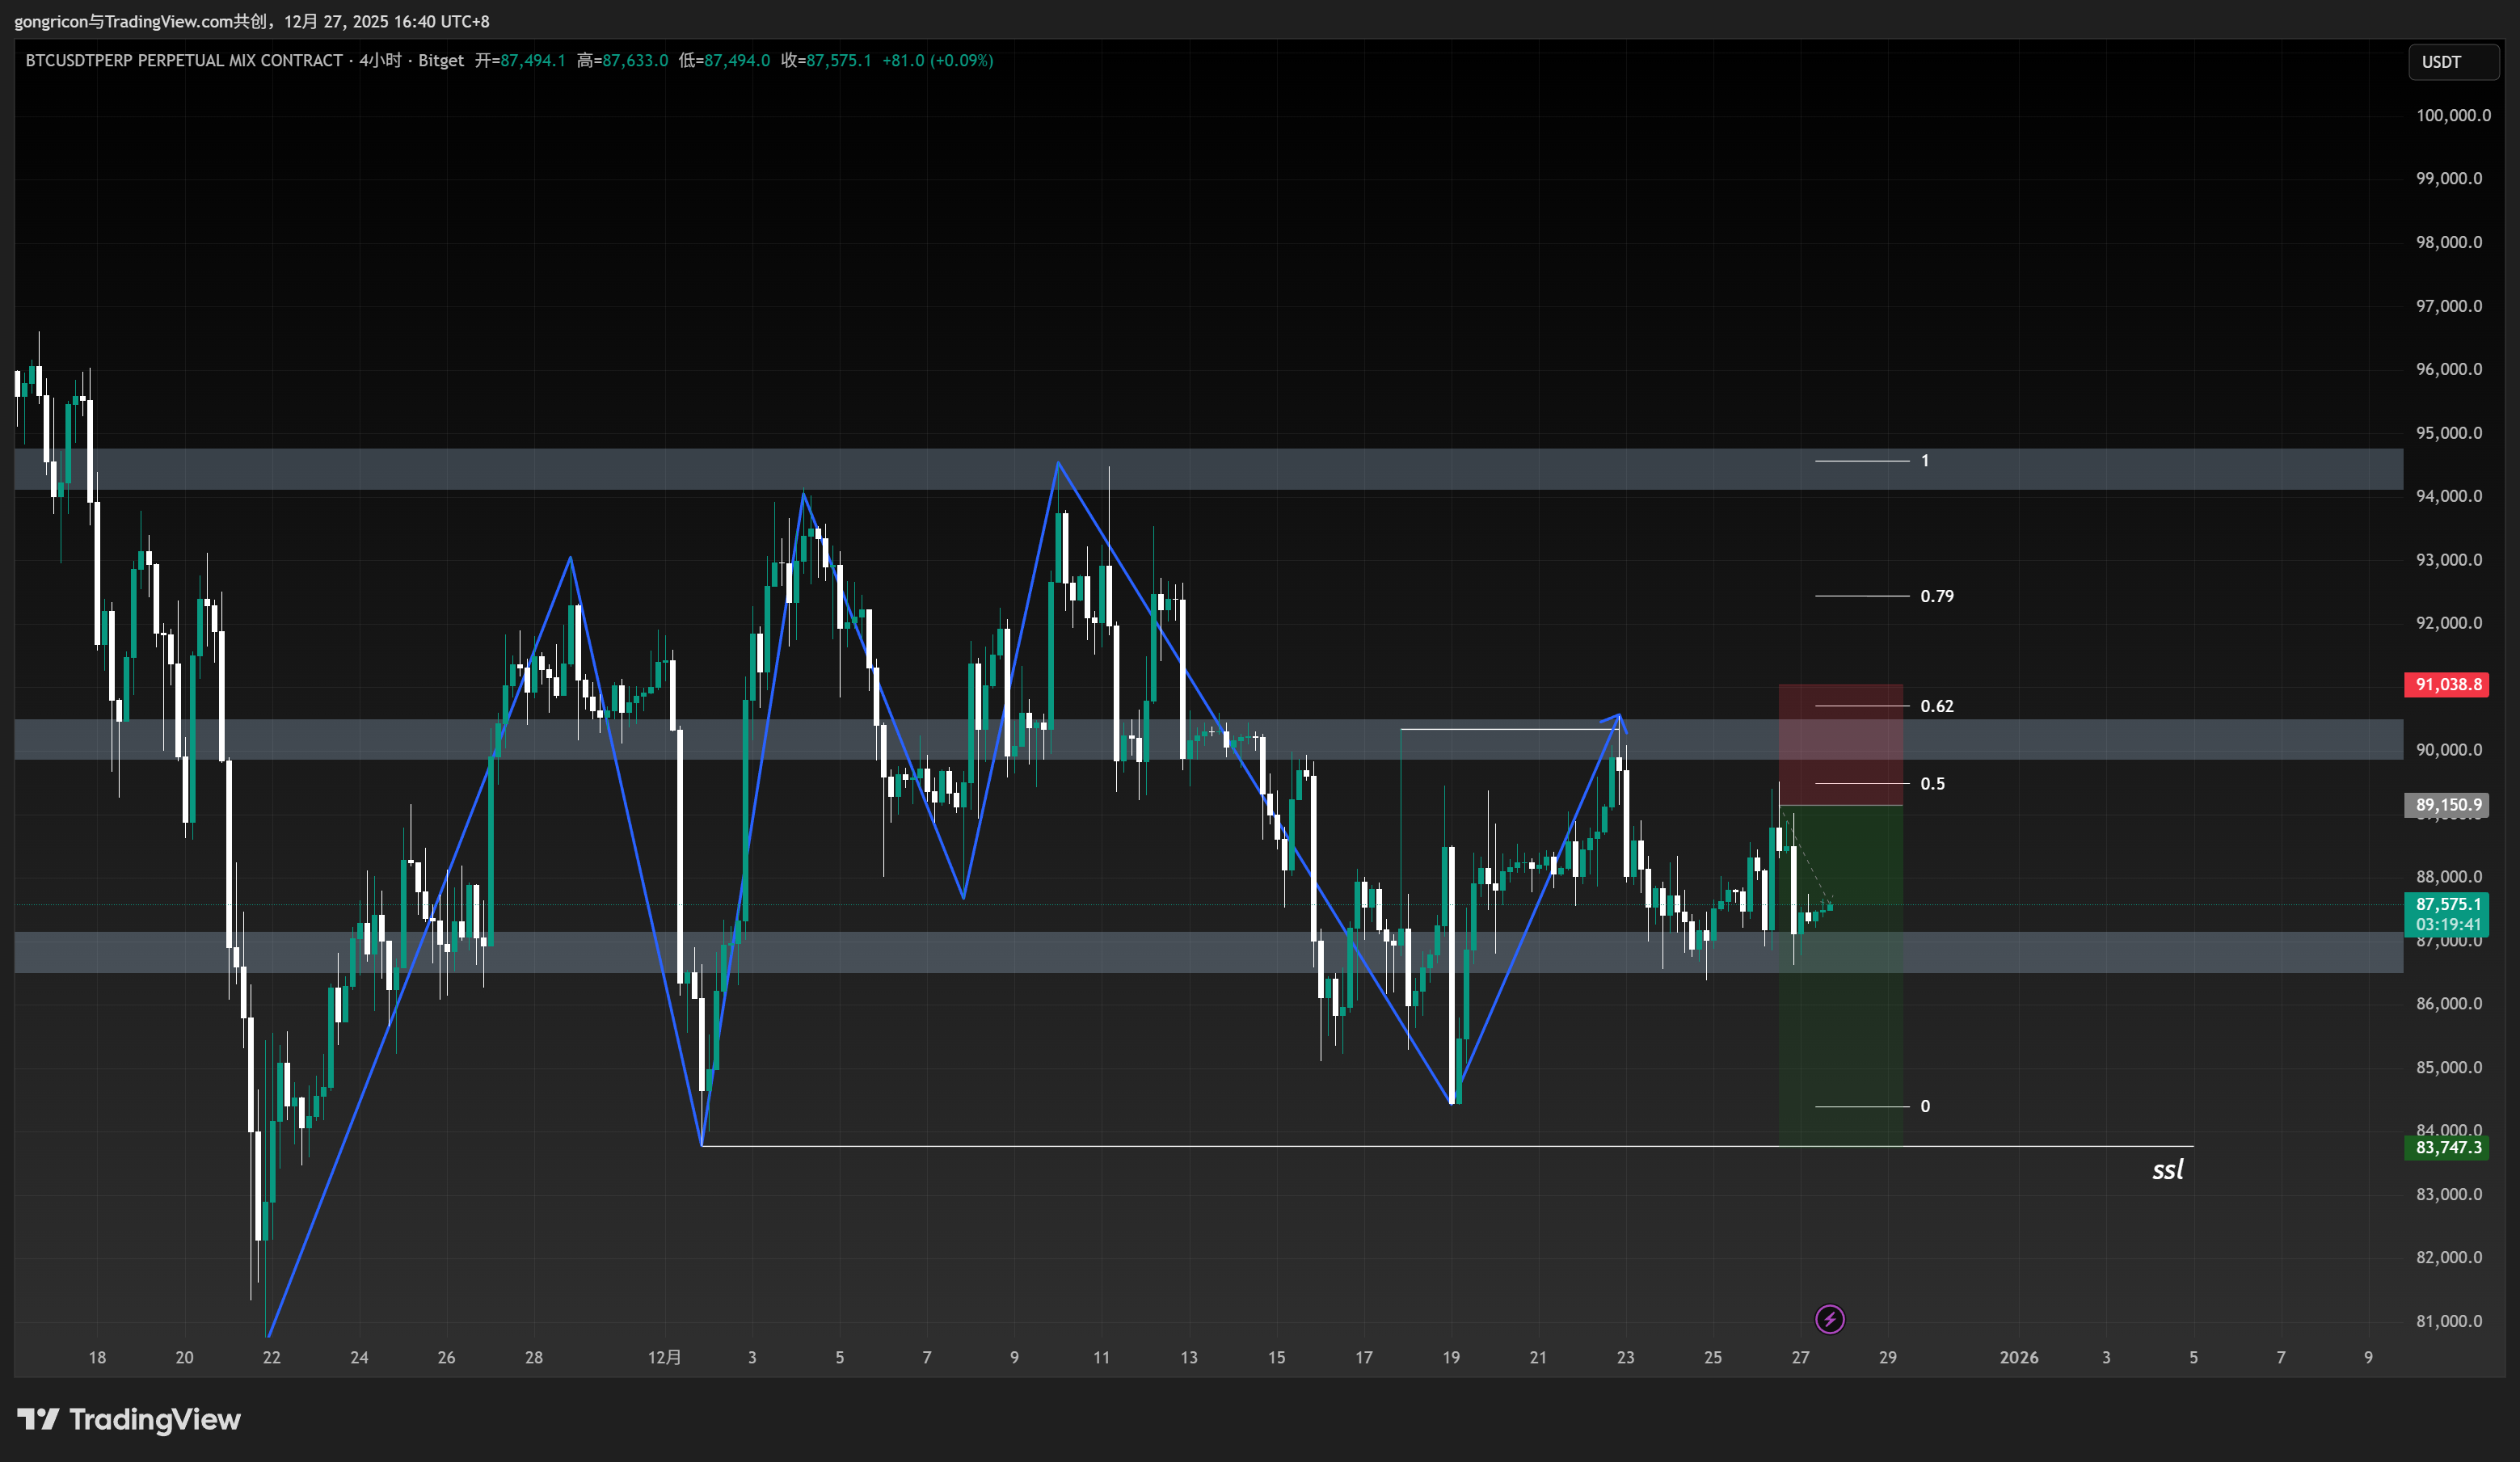The width and height of the screenshot is (2520, 1462).
Task: Click the date label 22 on time axis
Action: (271, 1357)
